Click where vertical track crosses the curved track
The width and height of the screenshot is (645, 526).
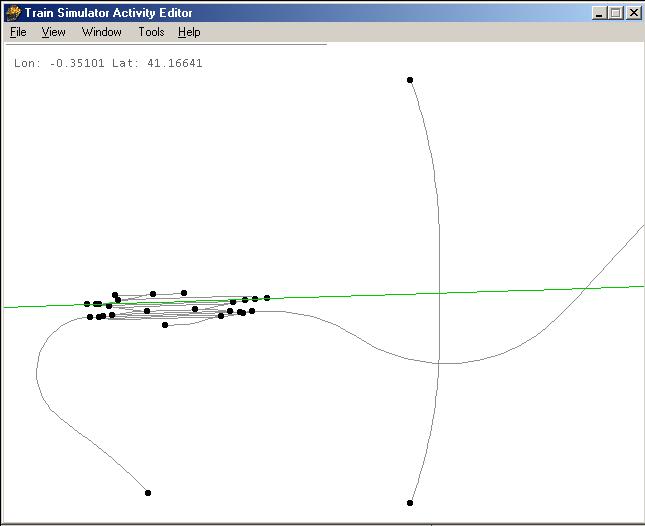[438, 363]
